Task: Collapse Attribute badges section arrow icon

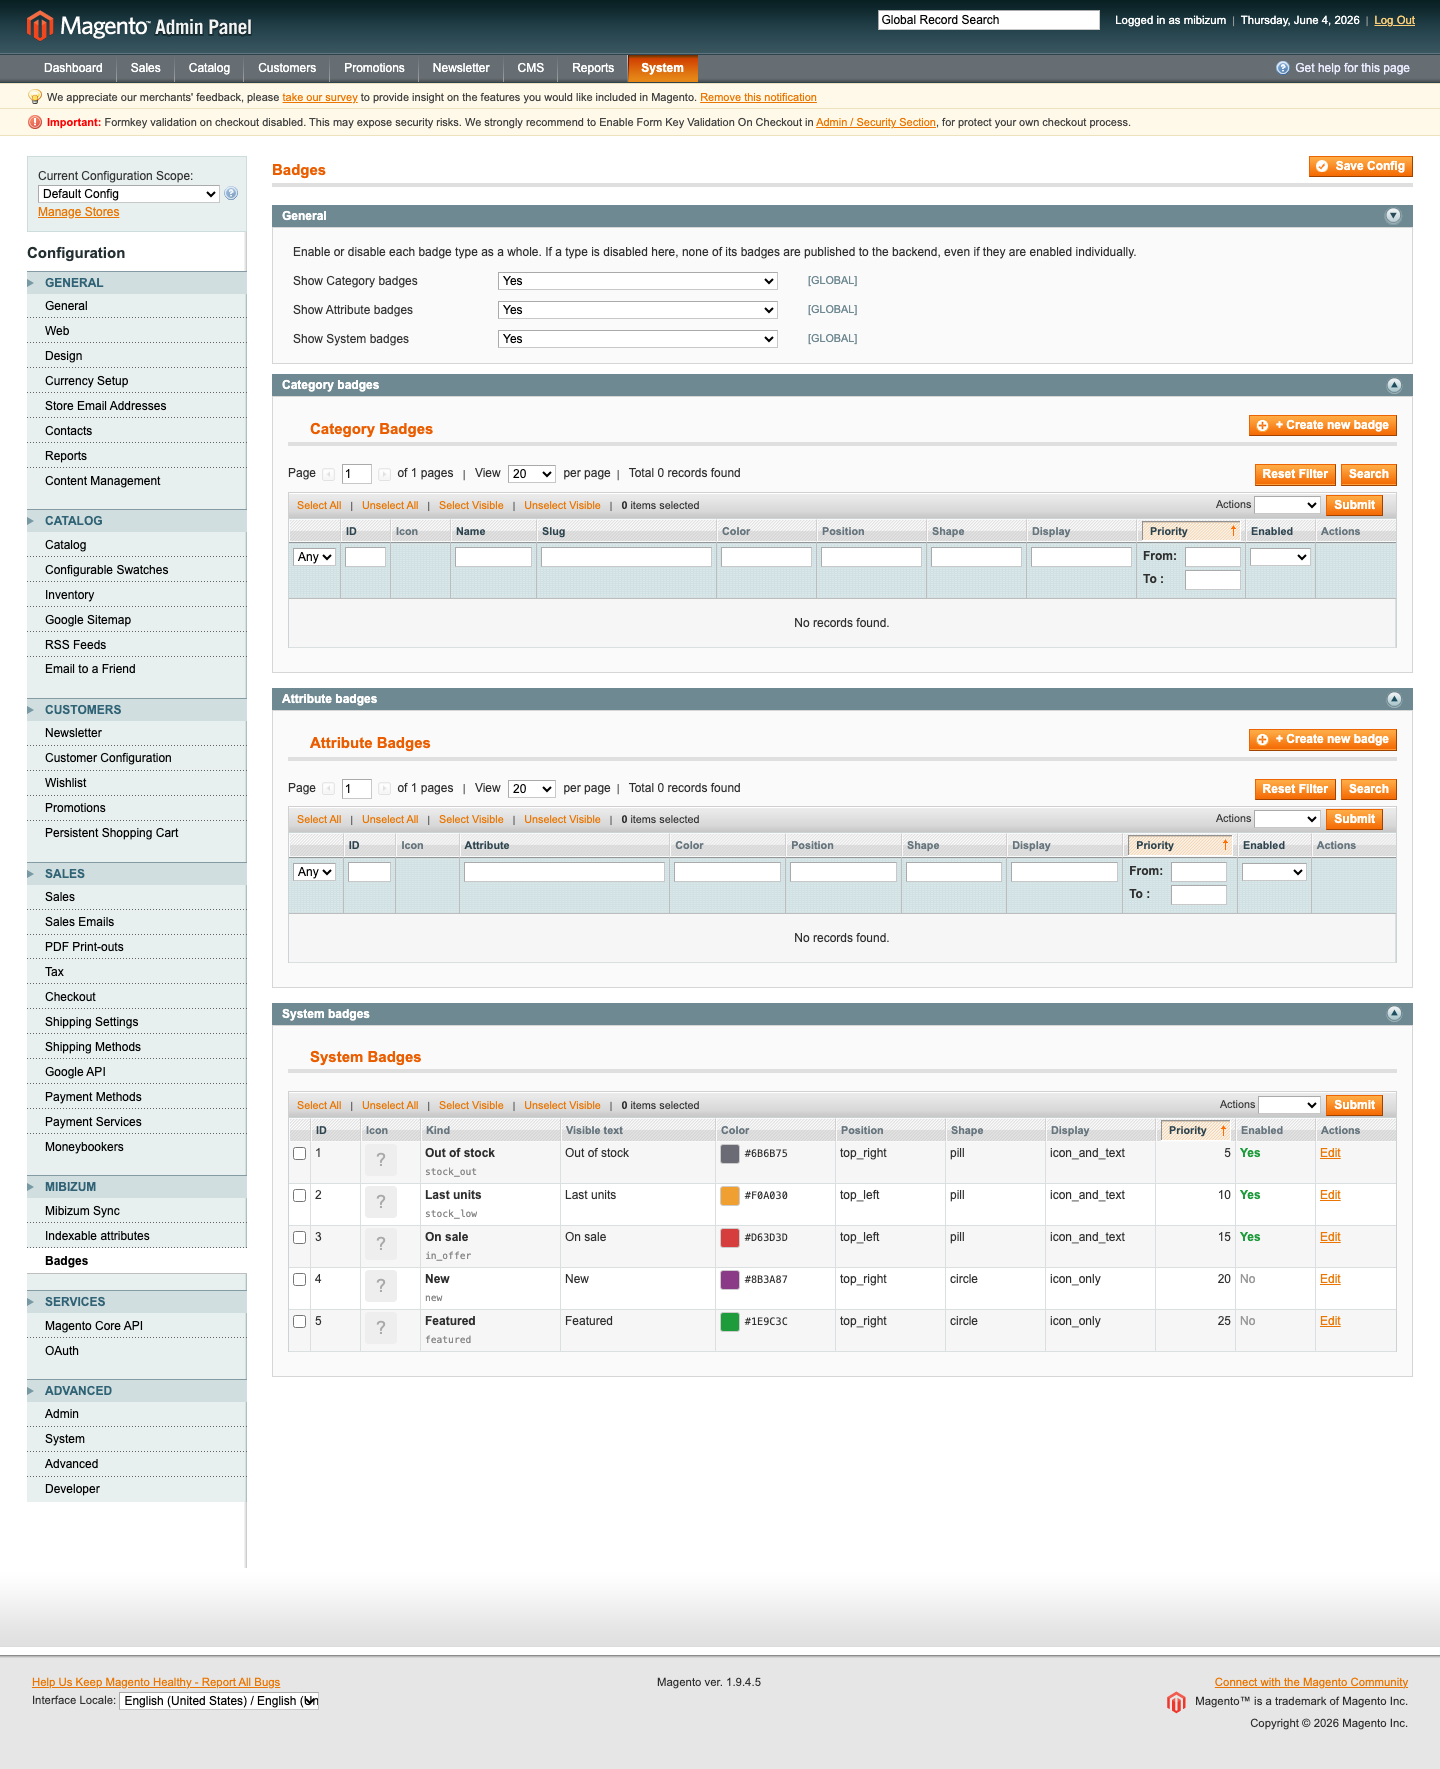Action: pos(1394,699)
